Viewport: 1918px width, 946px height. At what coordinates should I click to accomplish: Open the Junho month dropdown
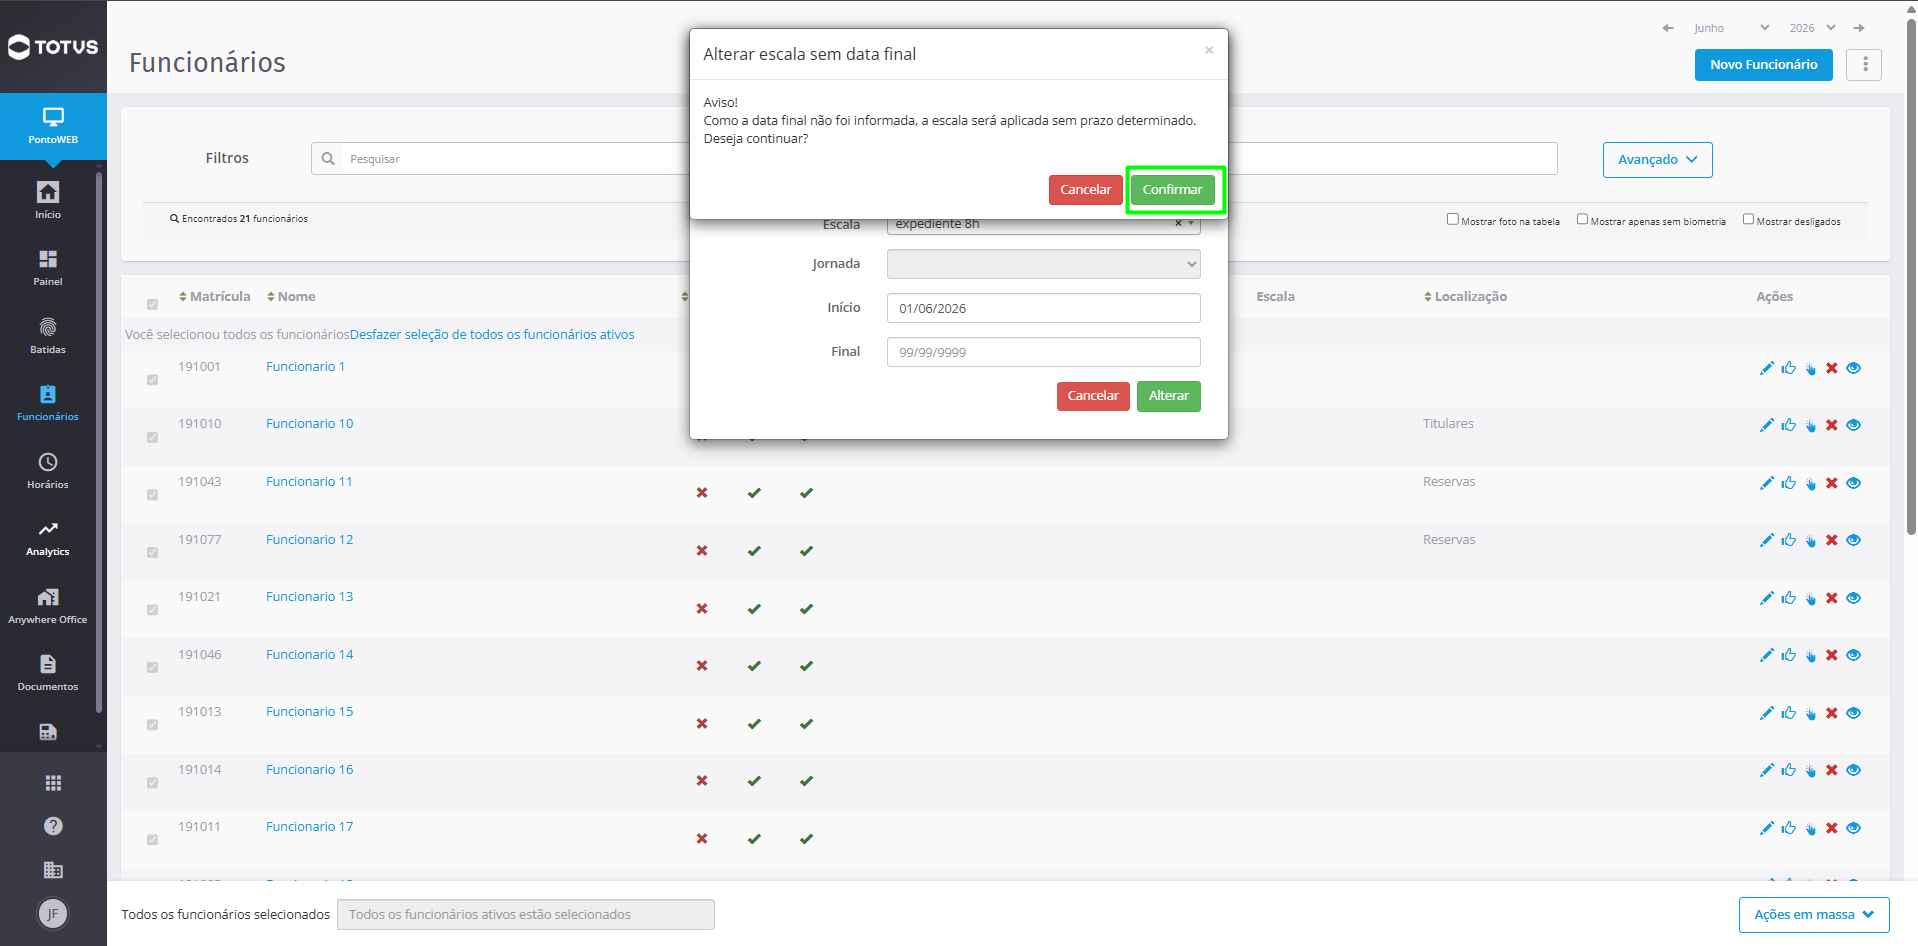(x=1732, y=28)
